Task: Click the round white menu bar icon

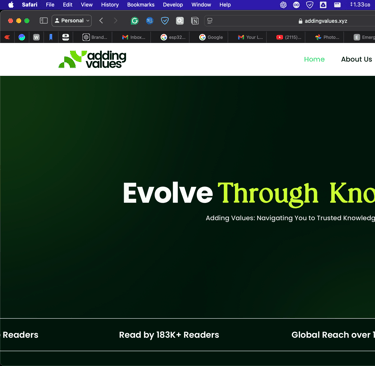Action: (x=296, y=5)
